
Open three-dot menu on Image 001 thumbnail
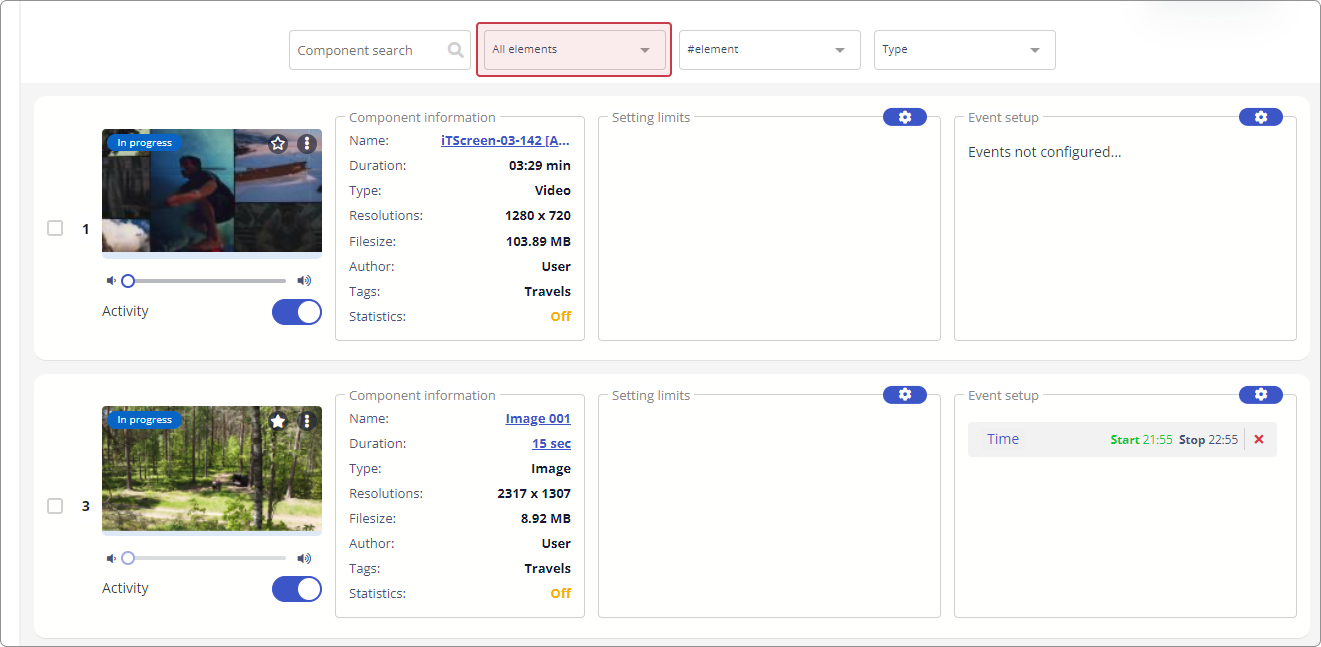307,421
